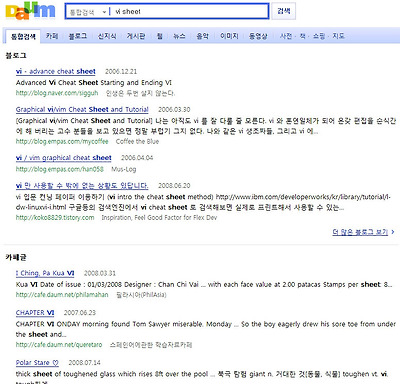
Task: Open the 신지식 tab
Action: click(x=107, y=36)
